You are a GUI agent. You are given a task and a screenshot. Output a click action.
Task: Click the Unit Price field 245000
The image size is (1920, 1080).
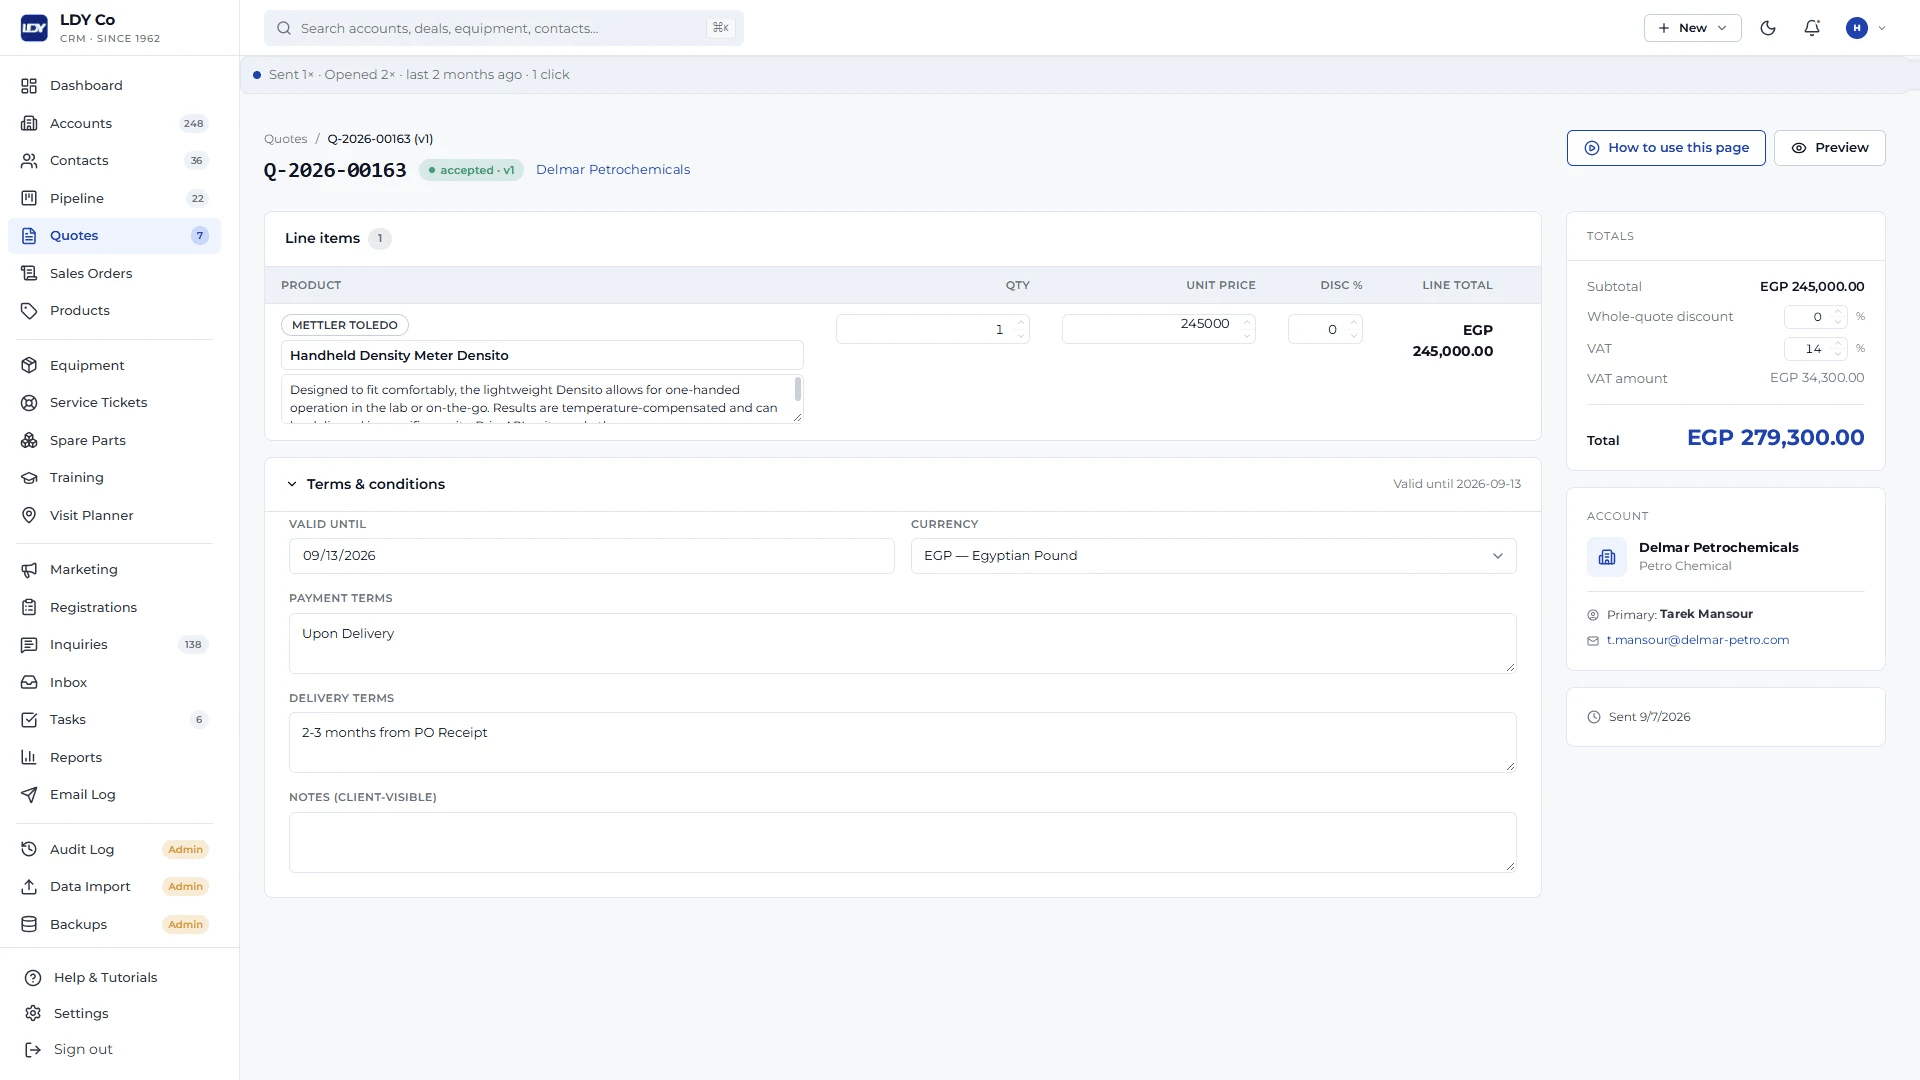click(1159, 329)
